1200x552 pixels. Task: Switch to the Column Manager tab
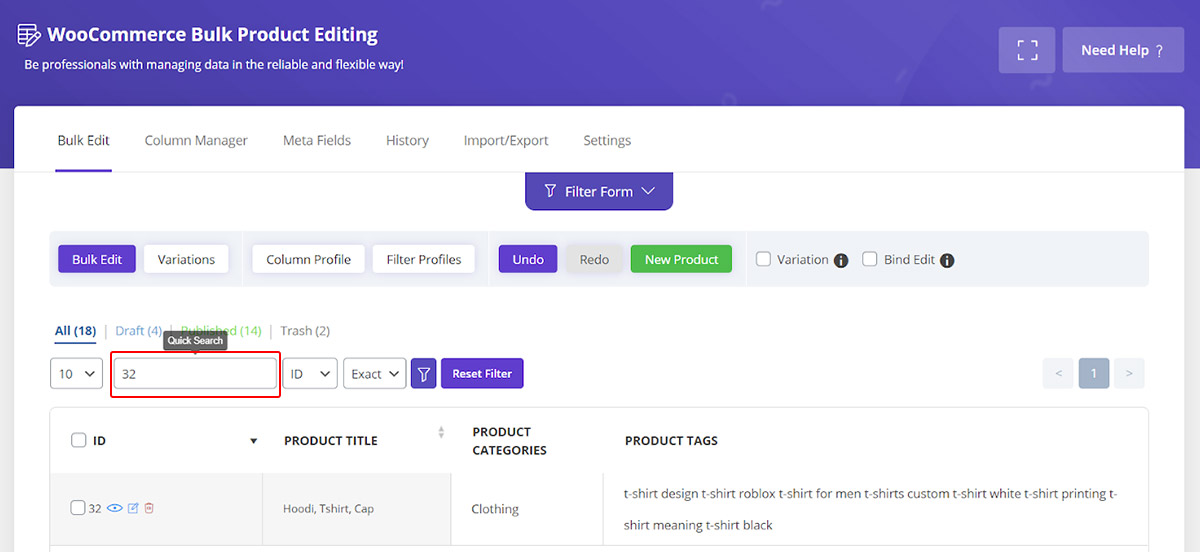(x=196, y=141)
